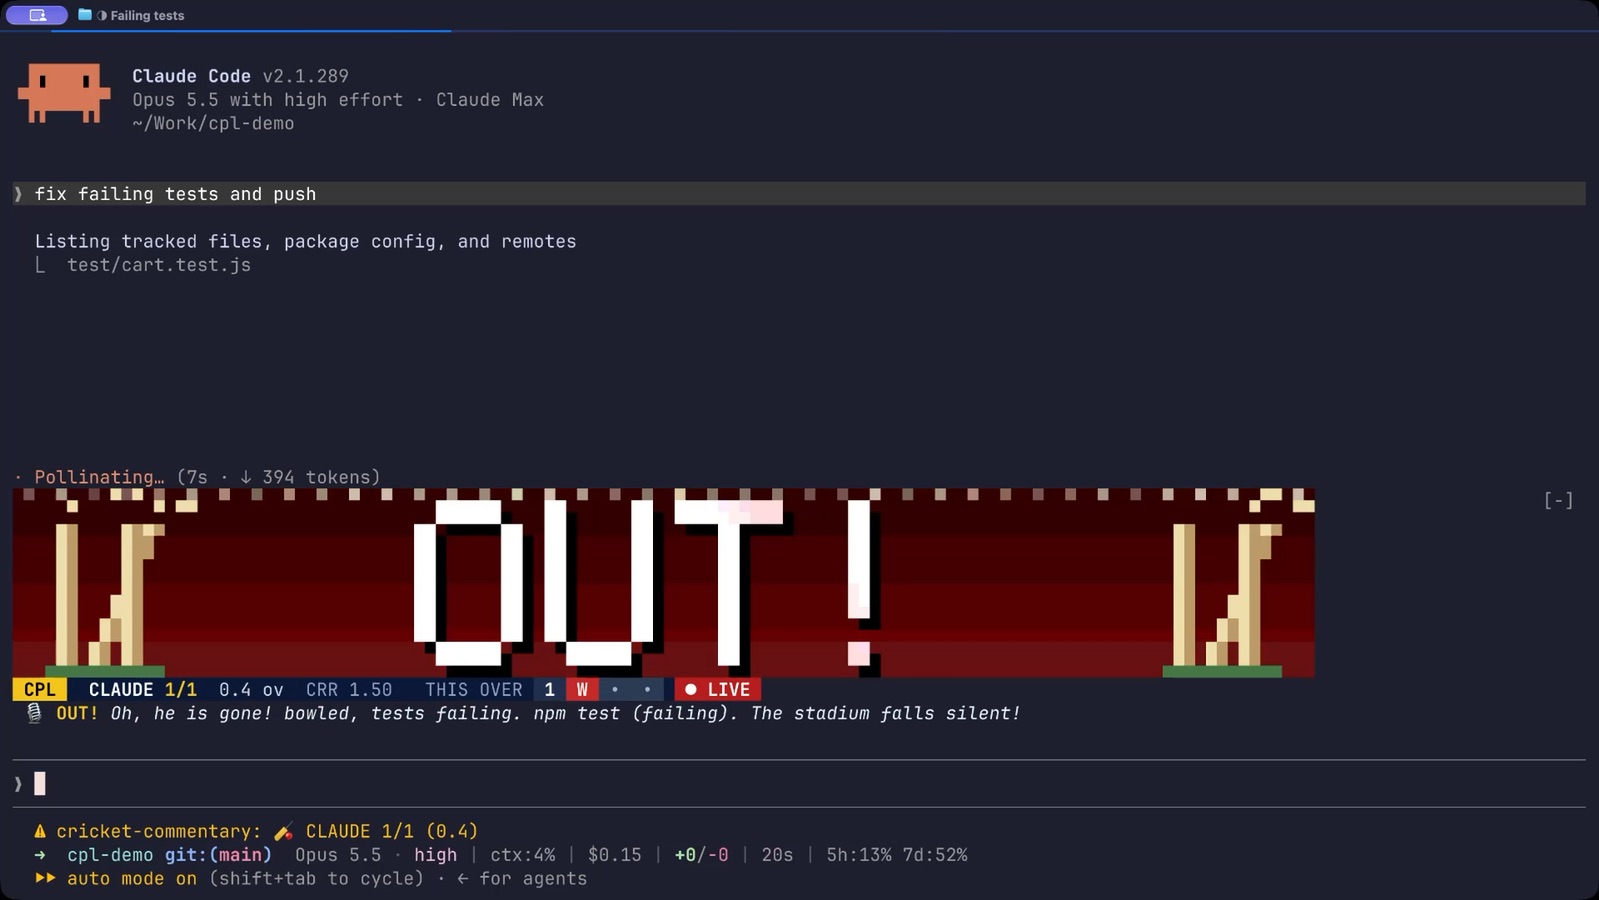Click the CPL yellow badge
The image size is (1599, 900).
click(40, 690)
